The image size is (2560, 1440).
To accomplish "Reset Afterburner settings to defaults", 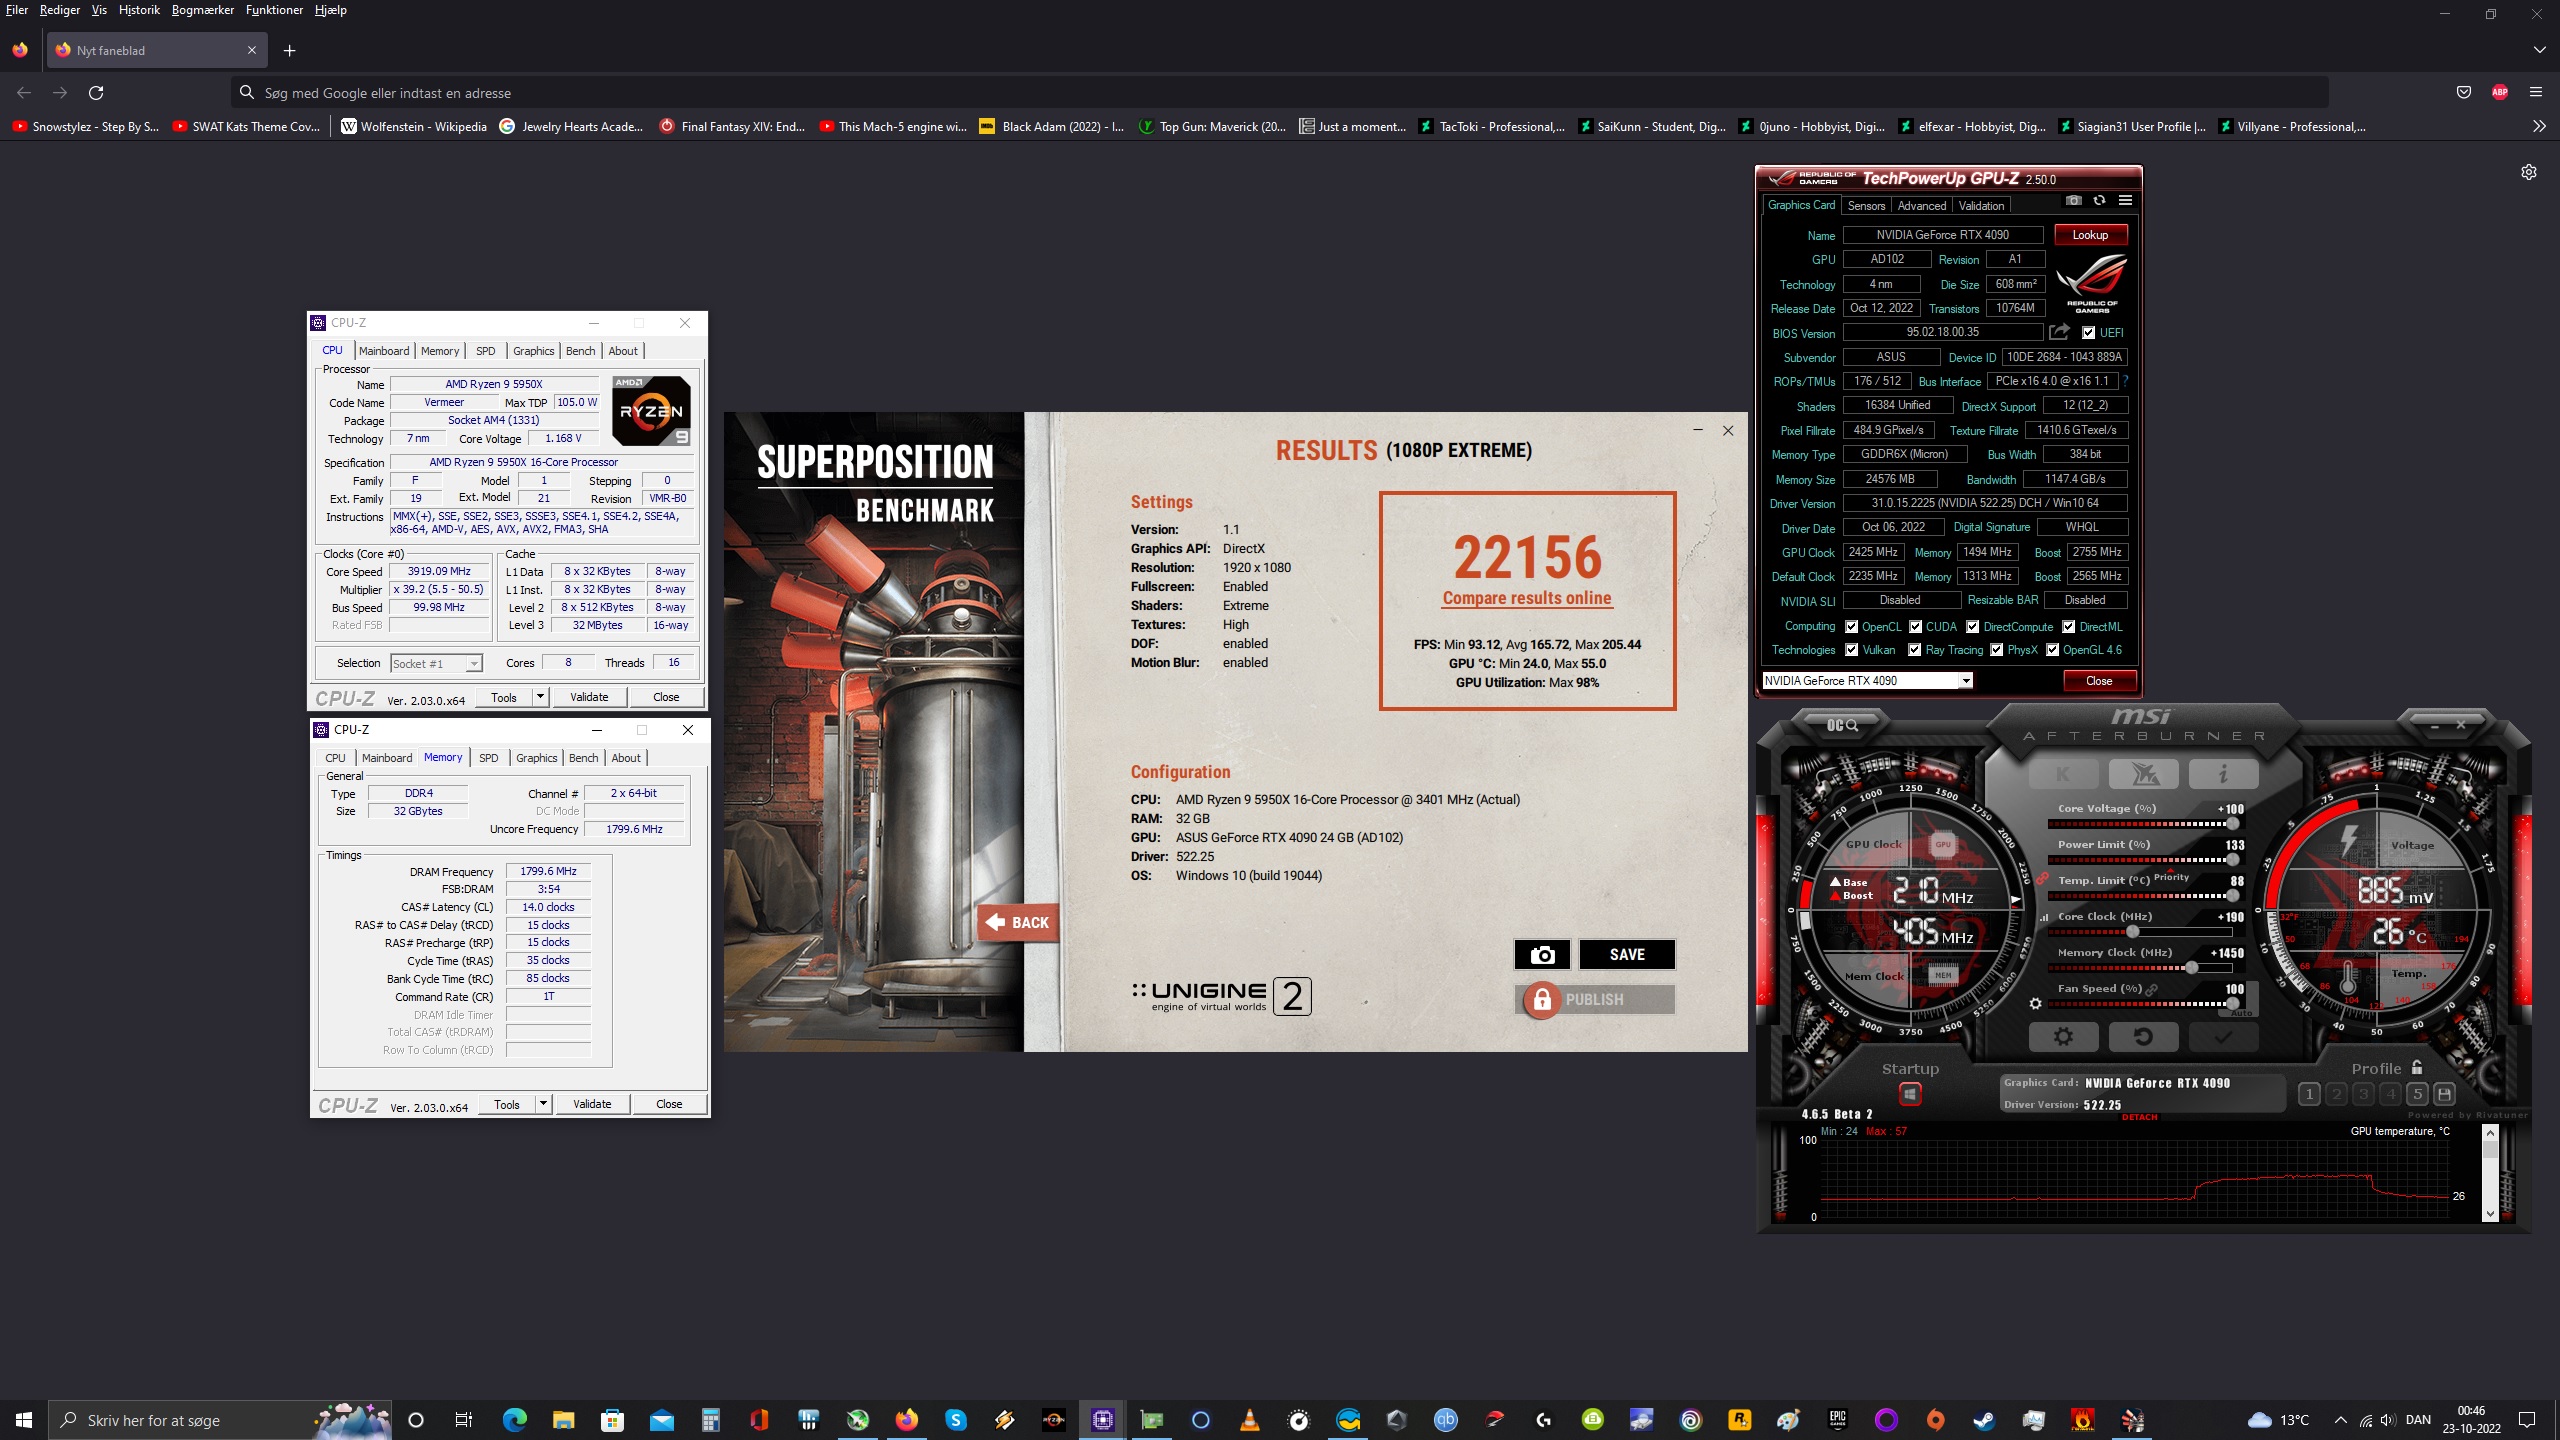I will click(2143, 1037).
